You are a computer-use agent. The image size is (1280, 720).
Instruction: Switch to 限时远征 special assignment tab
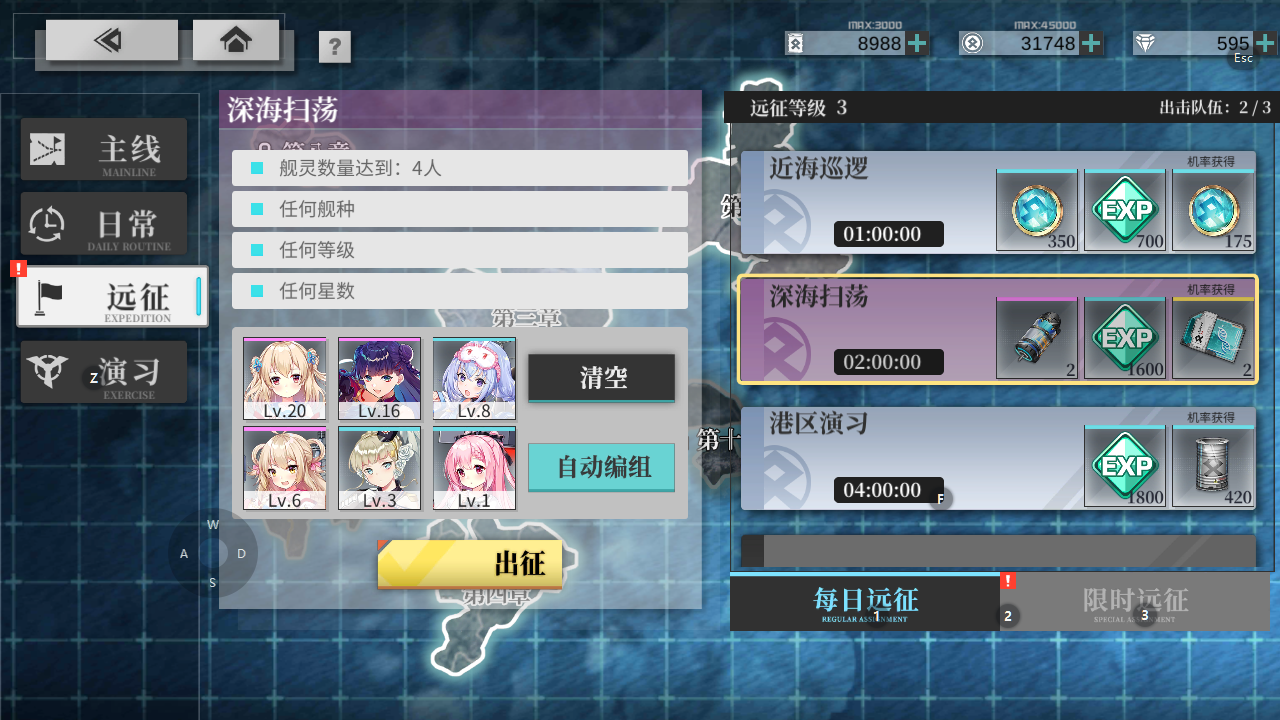click(x=1135, y=603)
